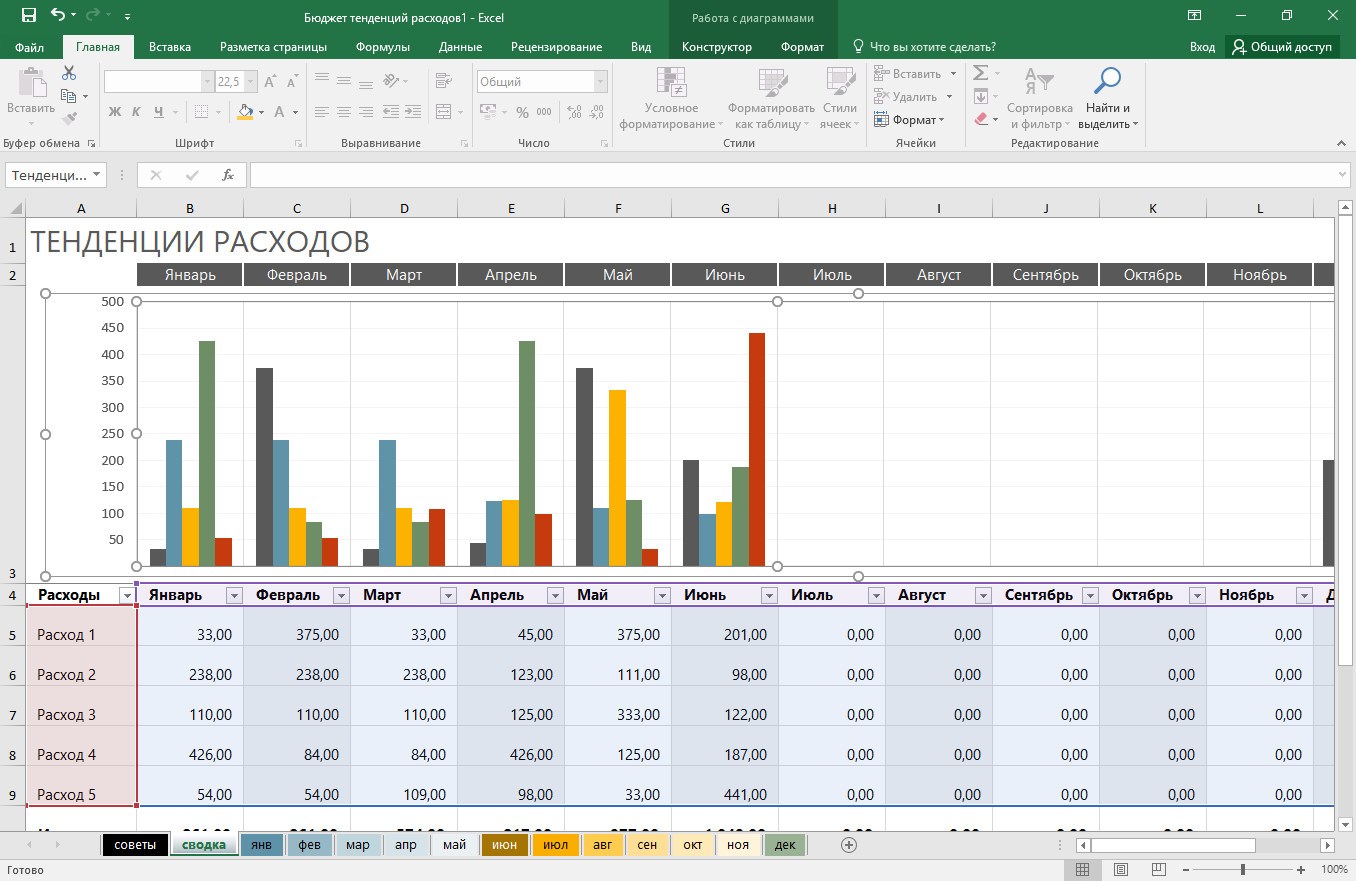
Task: Expand the Name Box dropdown arrow
Action: point(96,175)
